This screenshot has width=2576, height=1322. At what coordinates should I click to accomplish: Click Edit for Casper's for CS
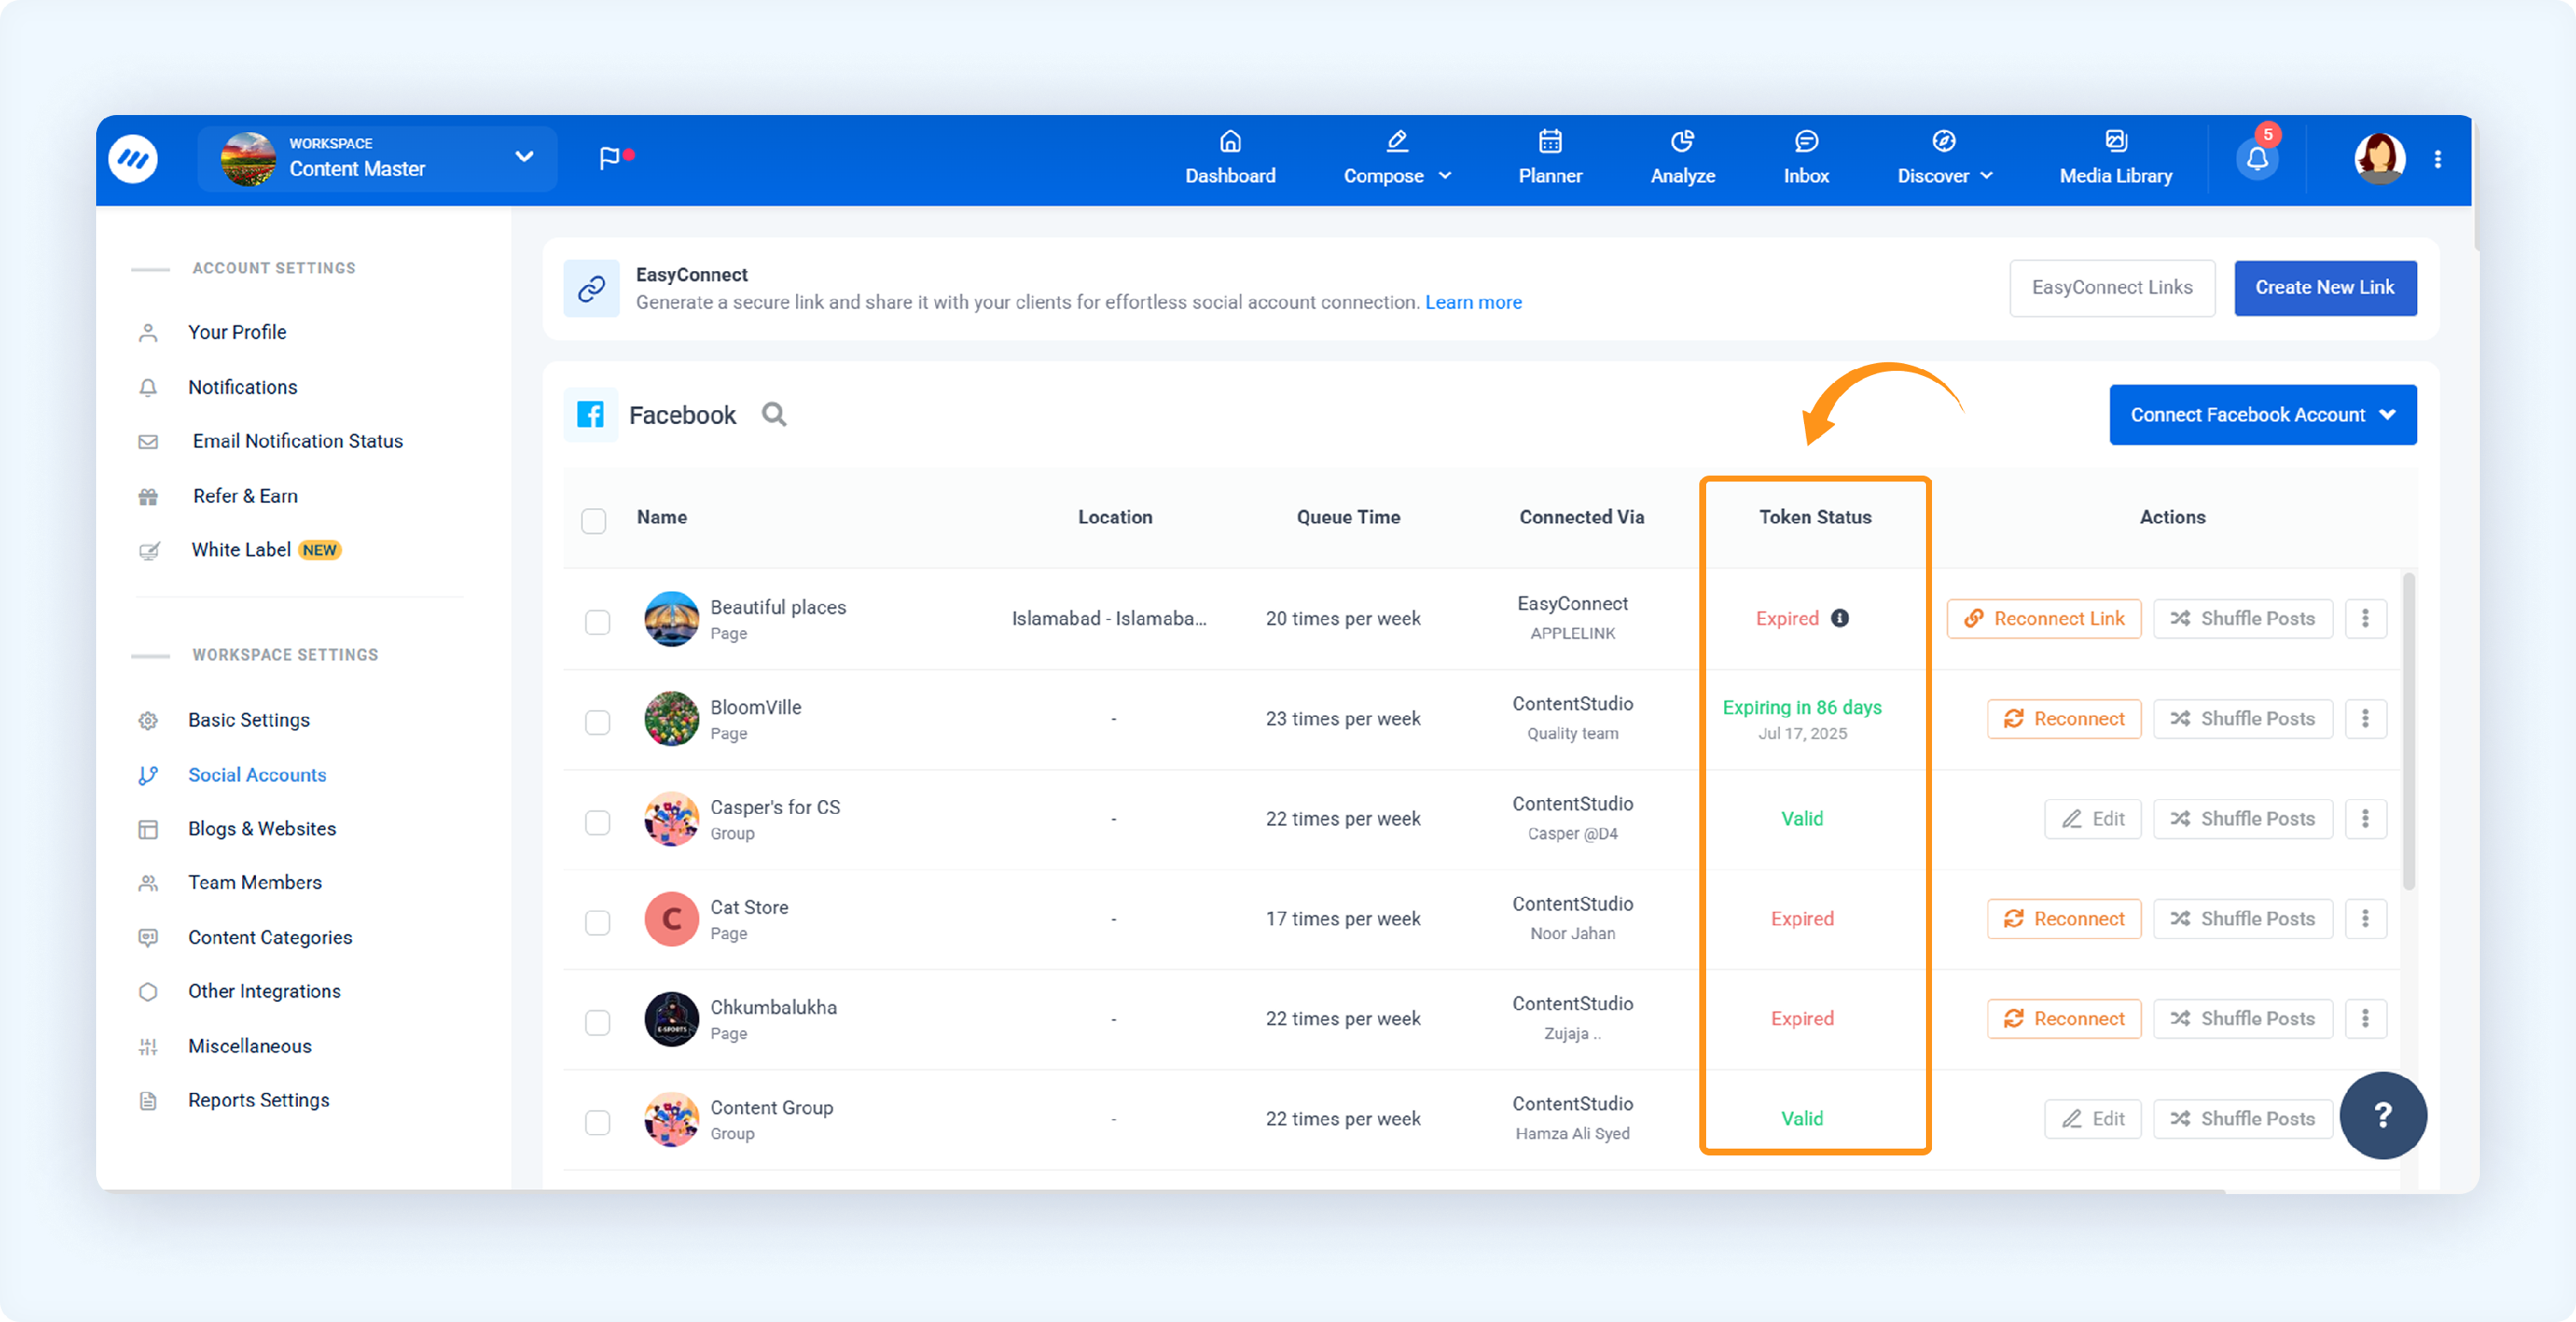[x=2092, y=818]
